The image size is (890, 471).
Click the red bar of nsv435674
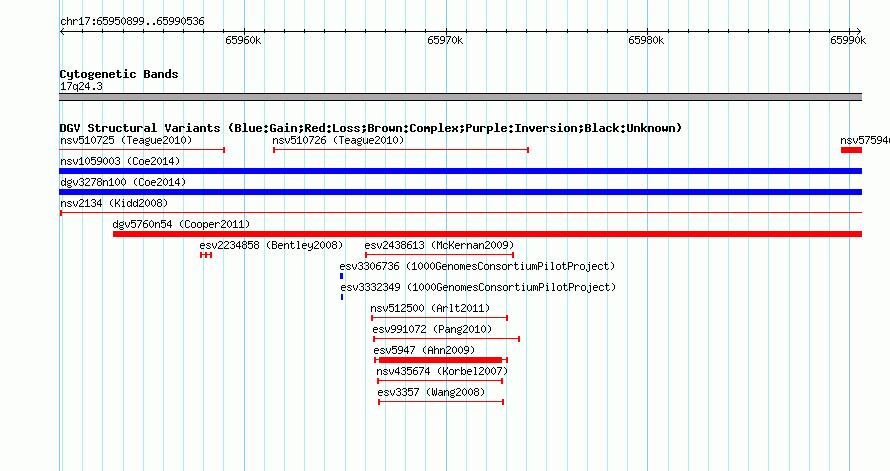440,381
